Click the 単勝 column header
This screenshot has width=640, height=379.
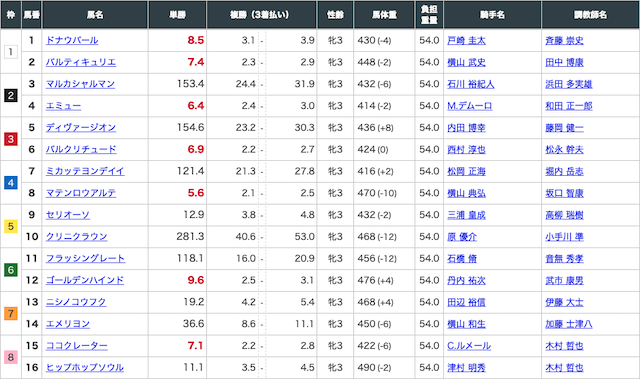click(x=178, y=15)
